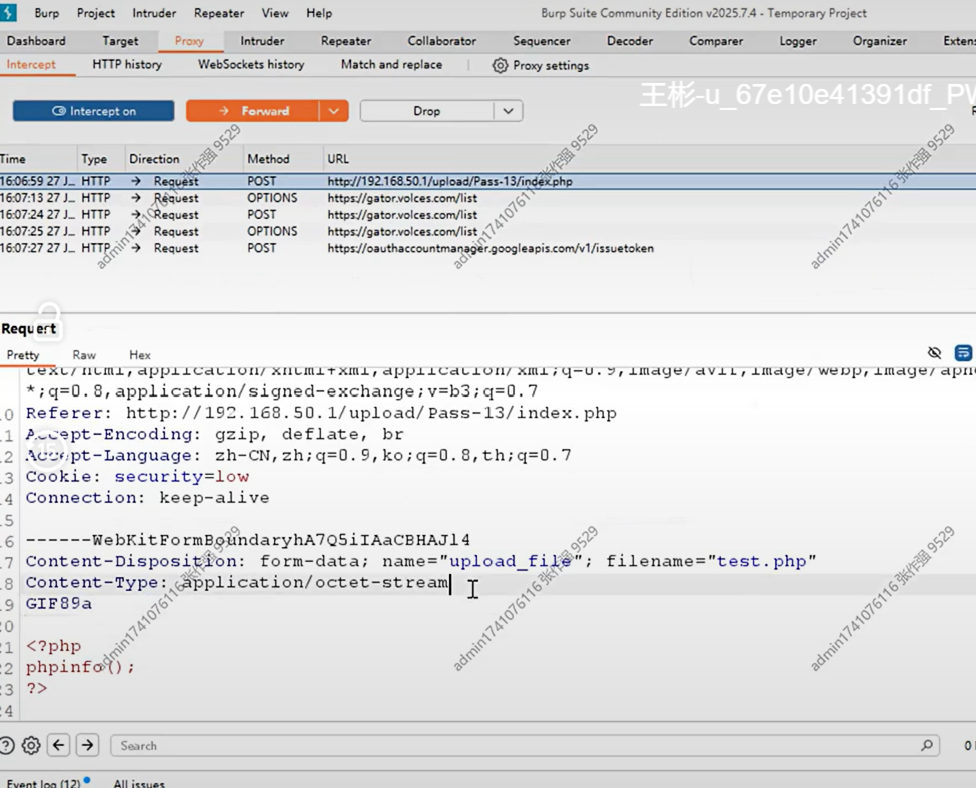Open the Proxy settings gear
976x788 pixels.
tap(500, 65)
